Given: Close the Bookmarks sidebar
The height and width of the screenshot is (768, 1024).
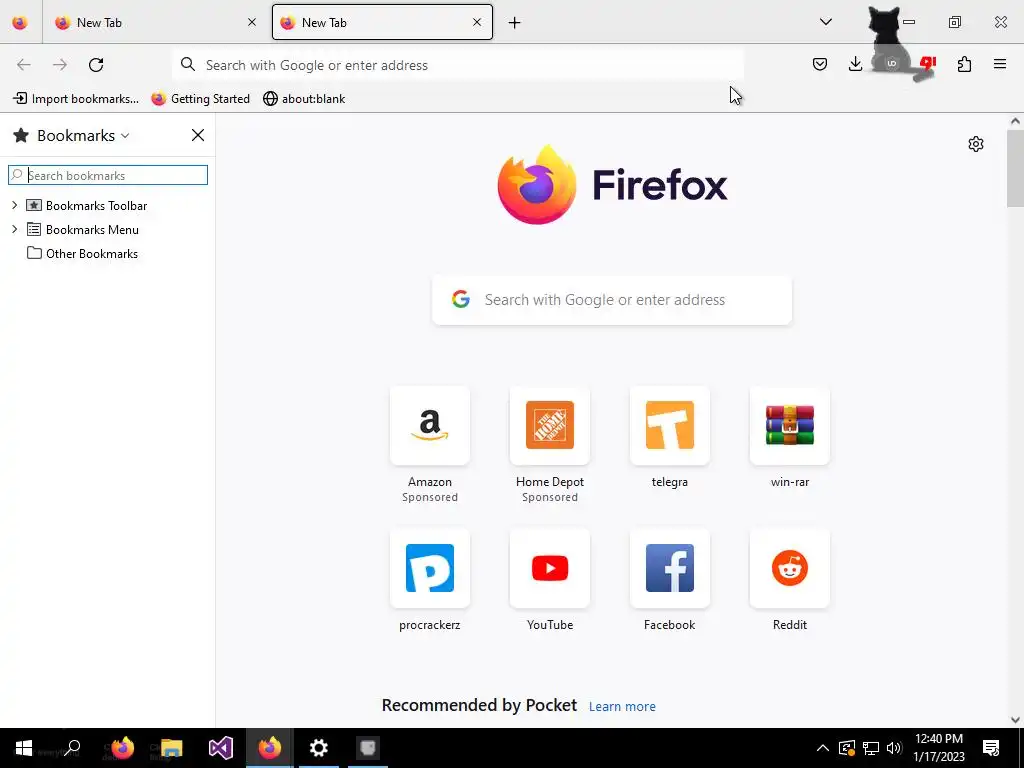Looking at the screenshot, I should tap(197, 135).
